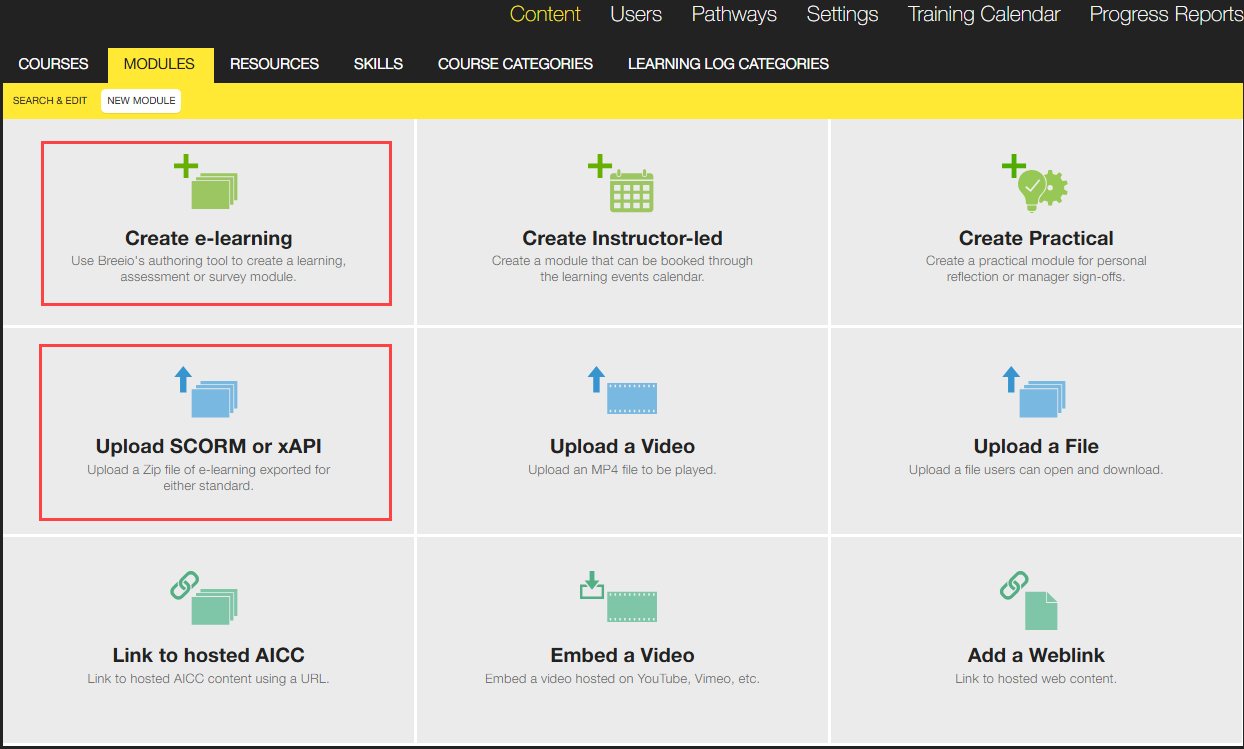Click the Upload SCORM or xAPI title
This screenshot has height=749, width=1244.
click(x=209, y=446)
